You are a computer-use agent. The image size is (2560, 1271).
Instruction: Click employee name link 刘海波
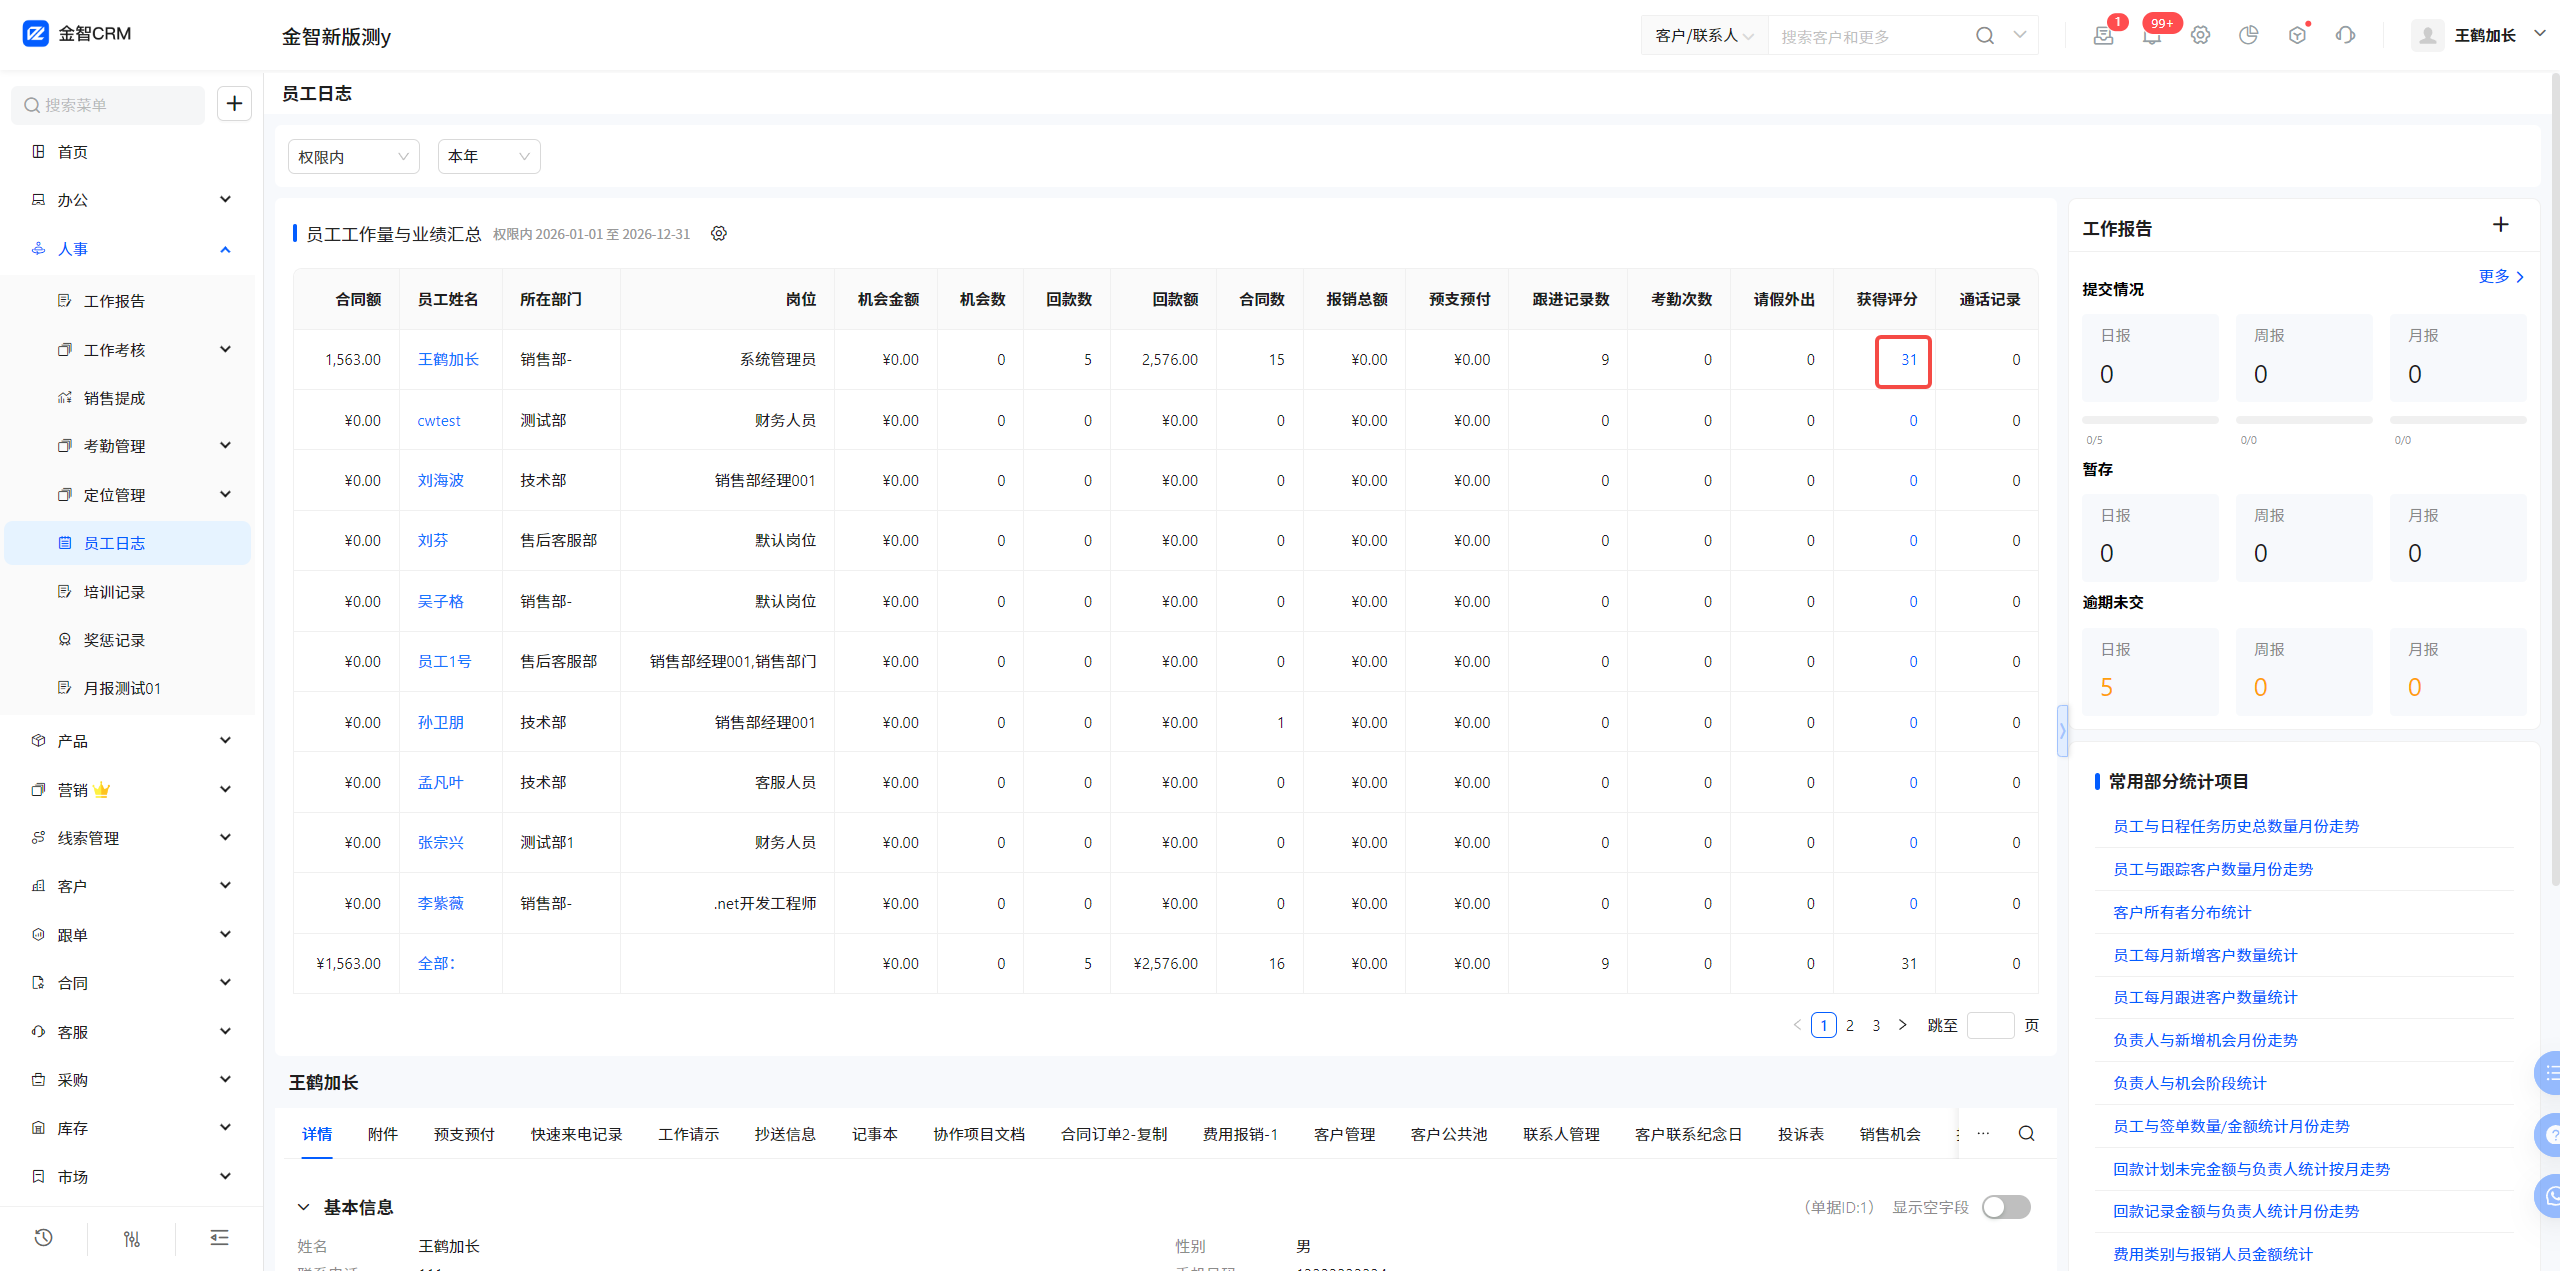point(440,481)
